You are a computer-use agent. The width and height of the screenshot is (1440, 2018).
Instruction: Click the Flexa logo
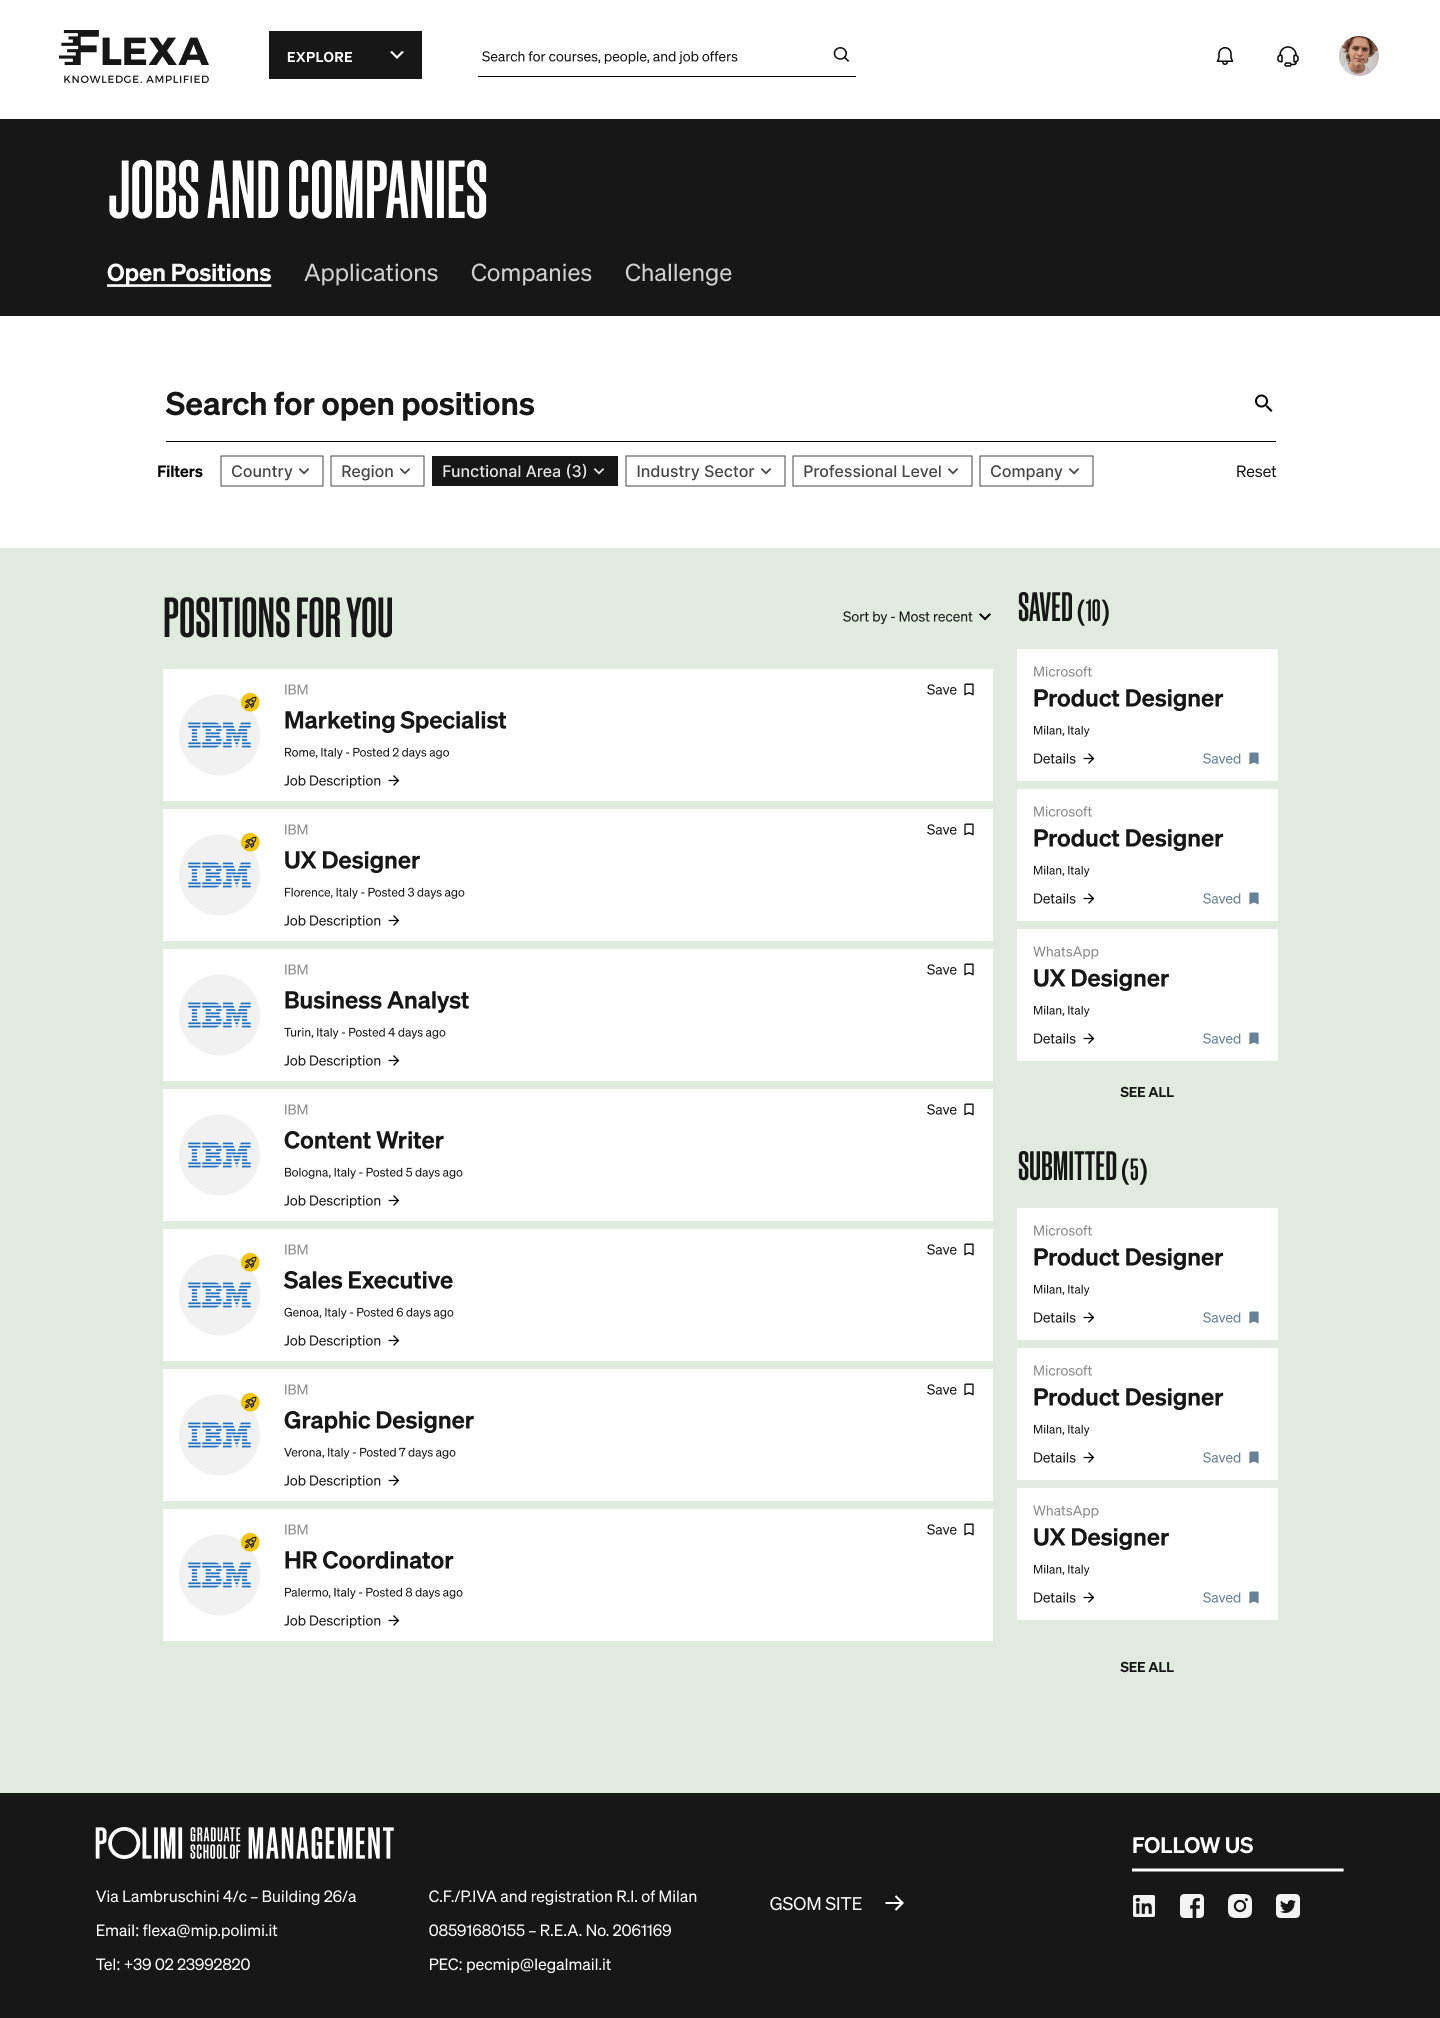click(x=135, y=57)
